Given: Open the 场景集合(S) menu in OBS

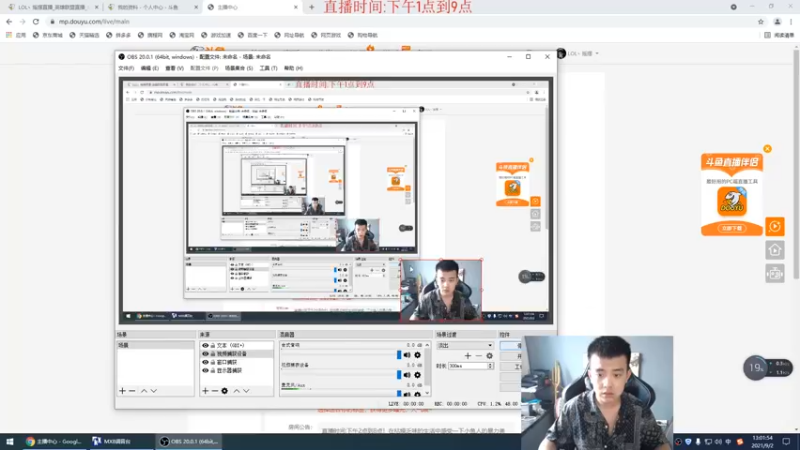Looking at the screenshot, I should [239, 68].
